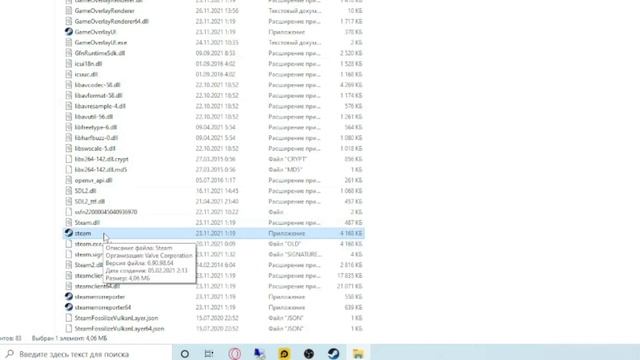640x360 pixels.
Task: Click the Файл "OLD" type cell
Action: point(284,244)
